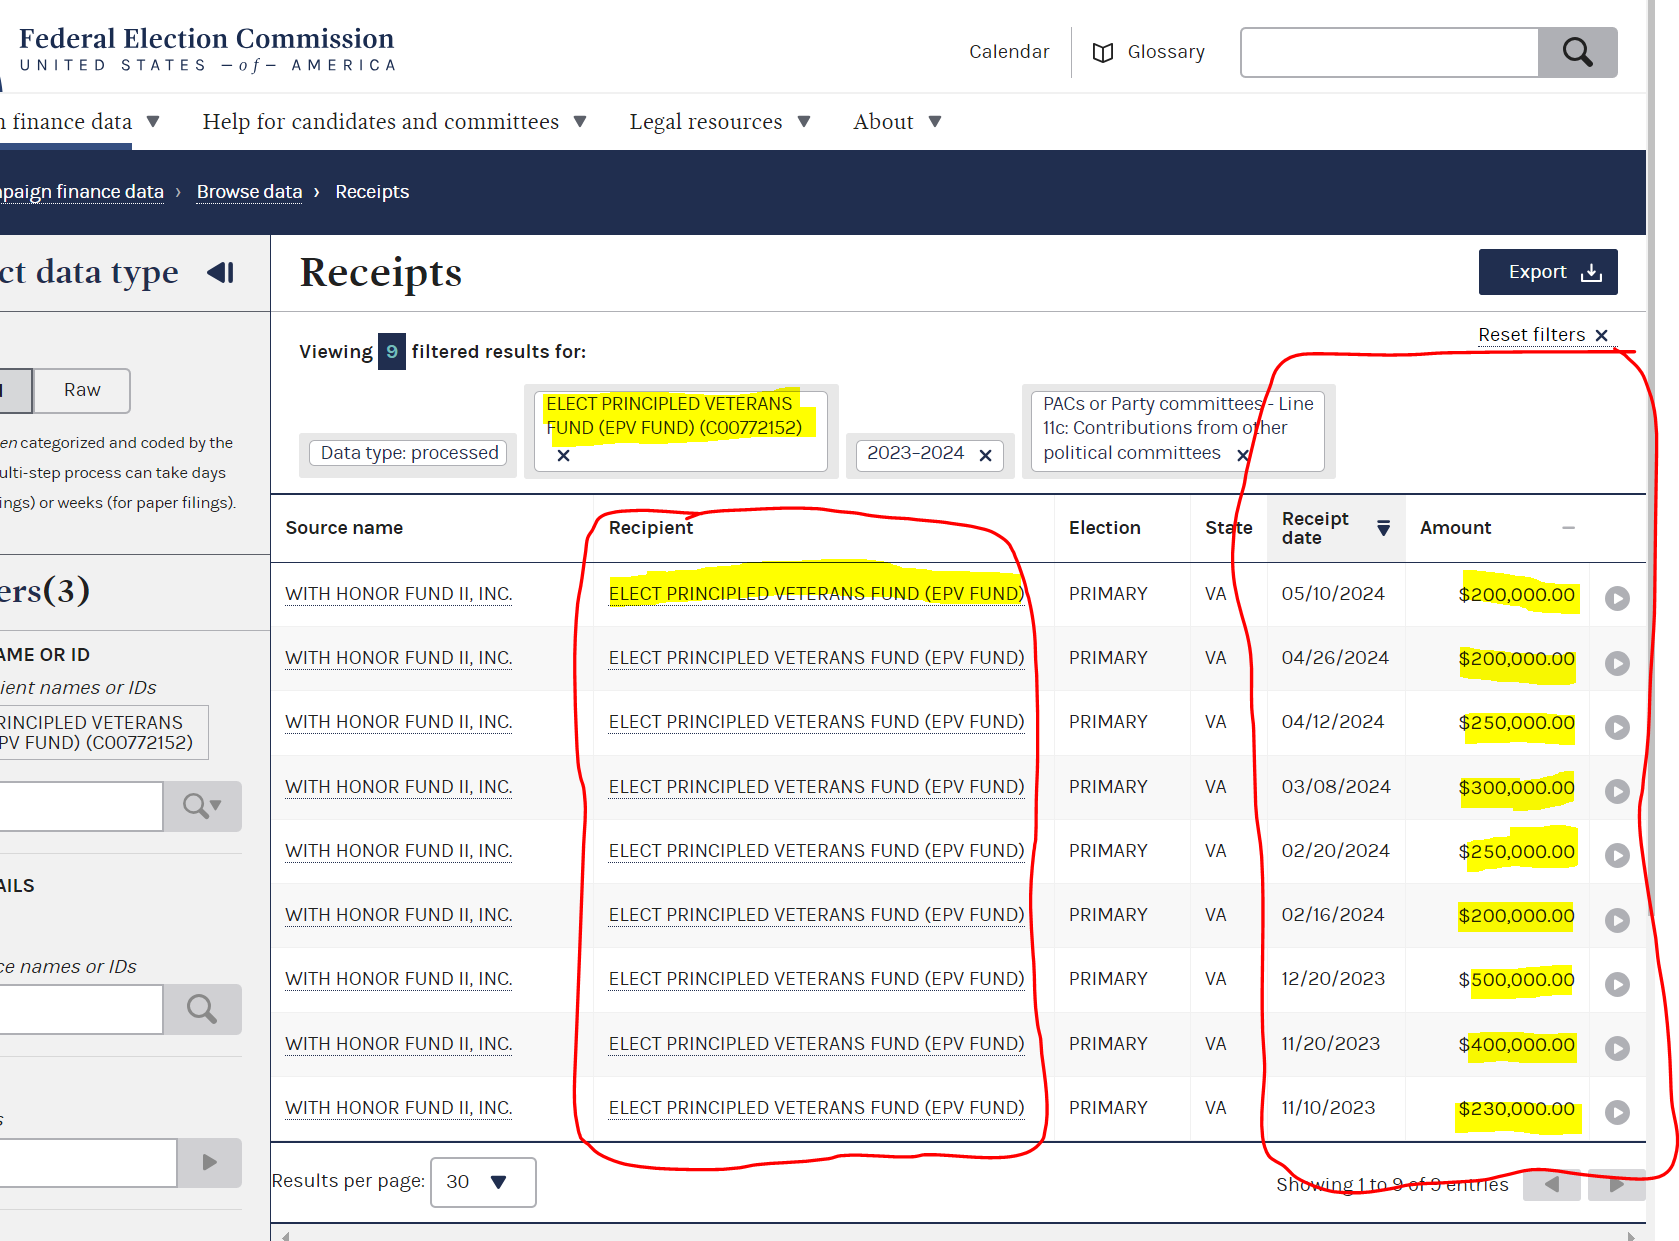Open WITH HONOR FUND II in 12/20/2023 row

[399, 979]
